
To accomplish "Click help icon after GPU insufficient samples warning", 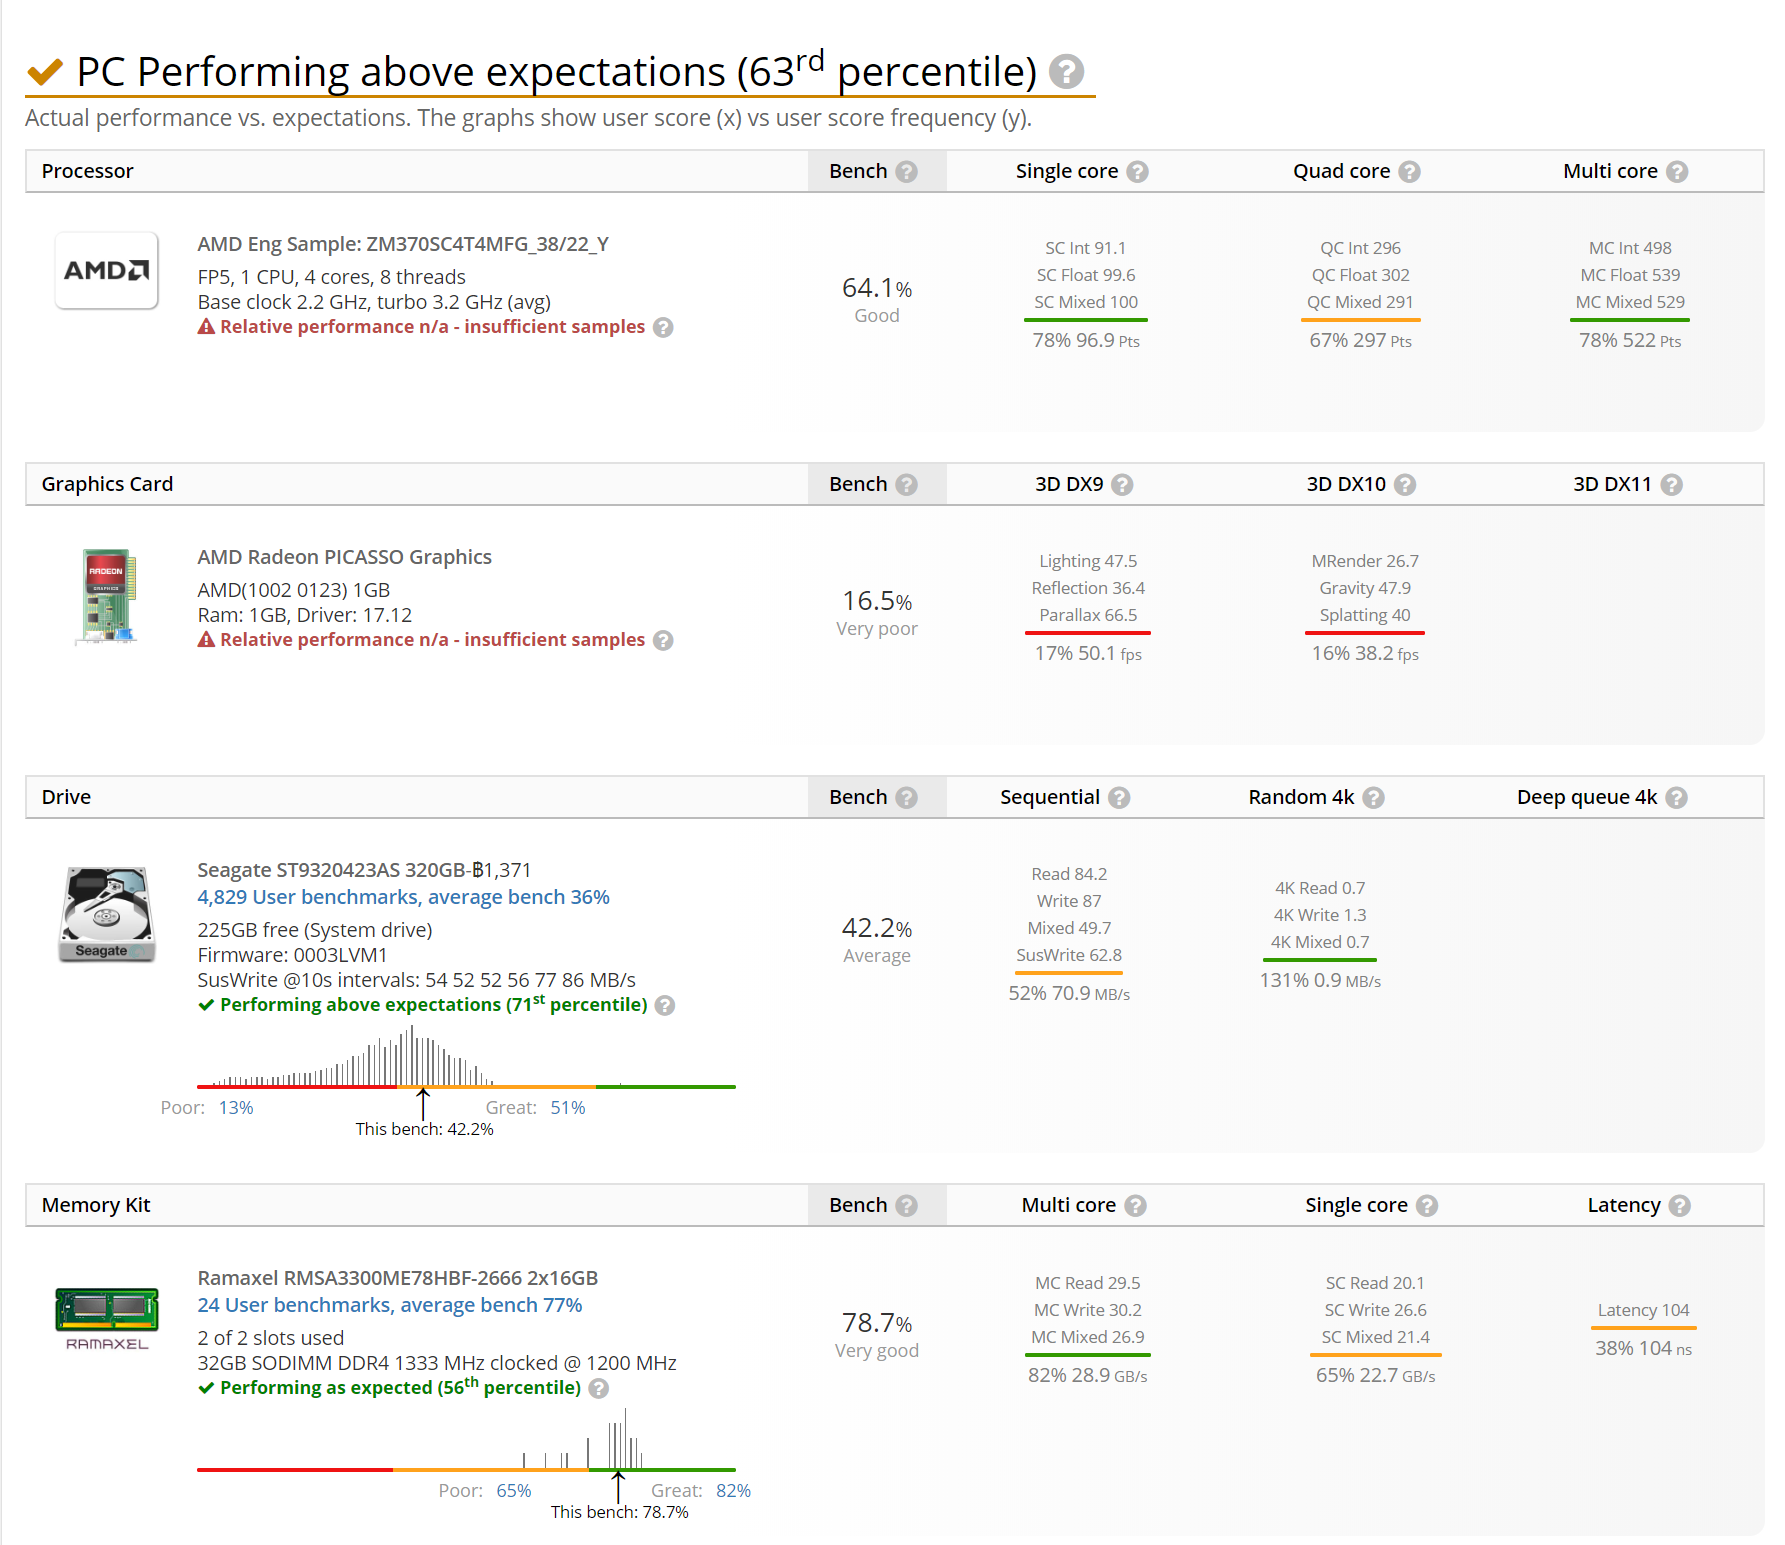I will coord(663,641).
